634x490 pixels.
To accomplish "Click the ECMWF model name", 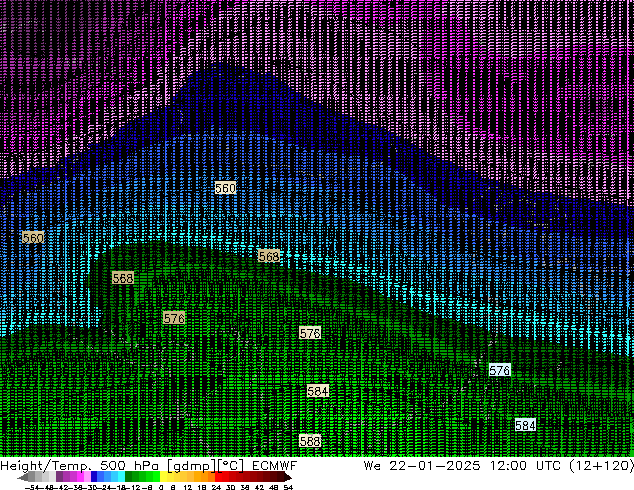I will [275, 466].
